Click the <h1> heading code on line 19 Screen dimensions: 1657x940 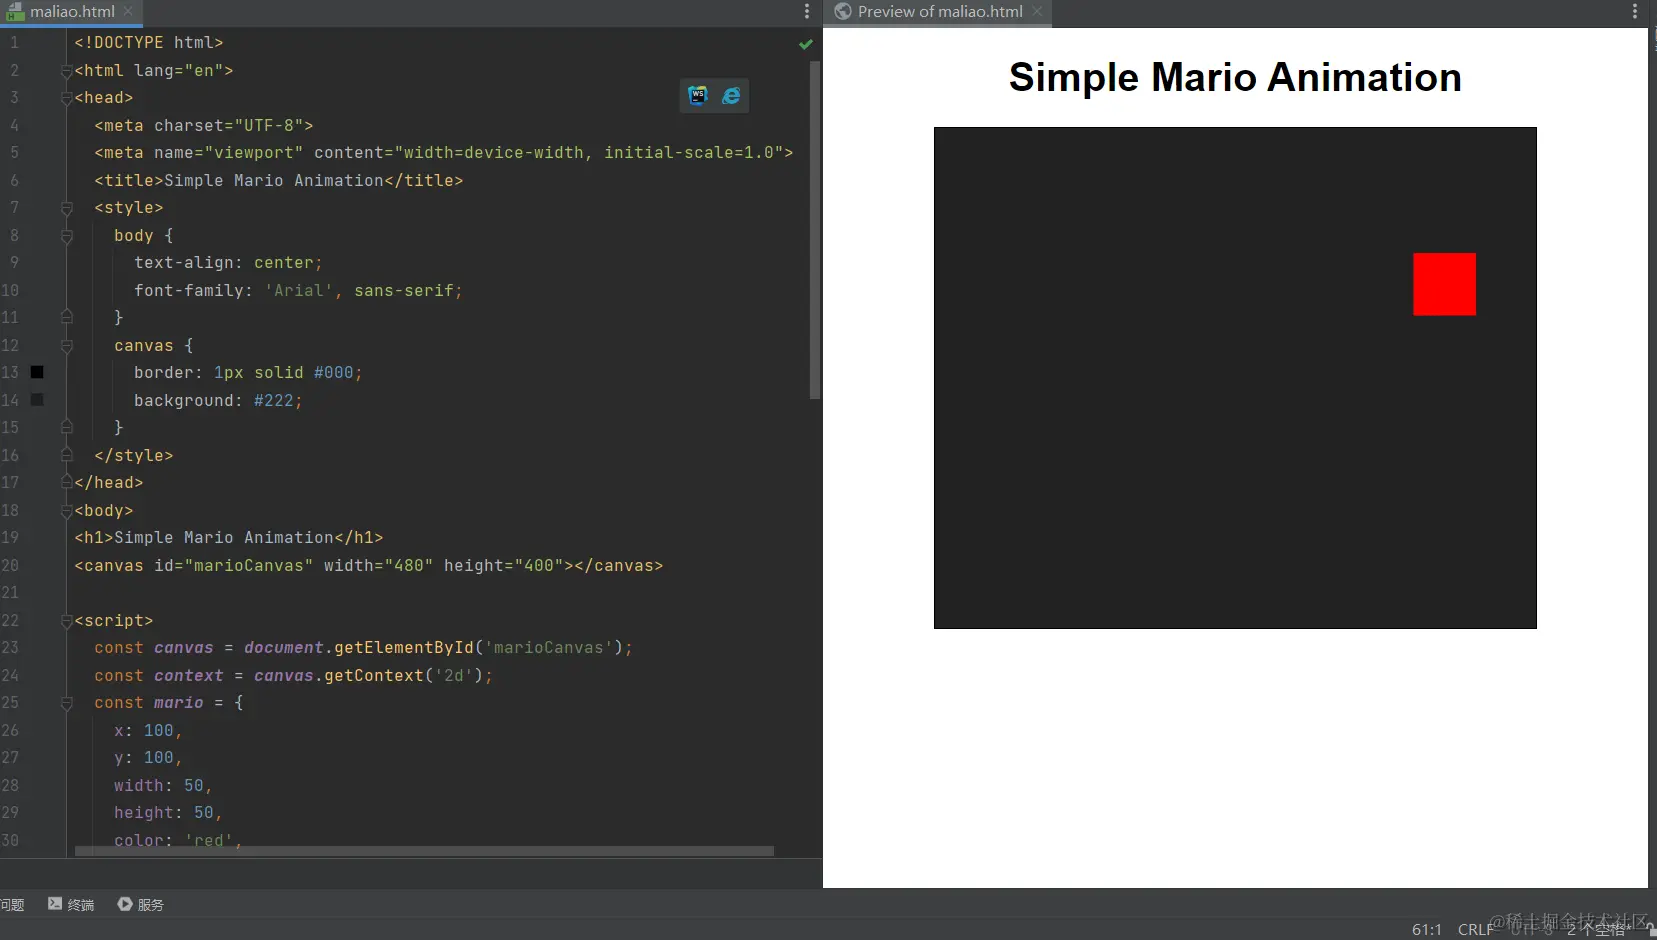pos(229,538)
